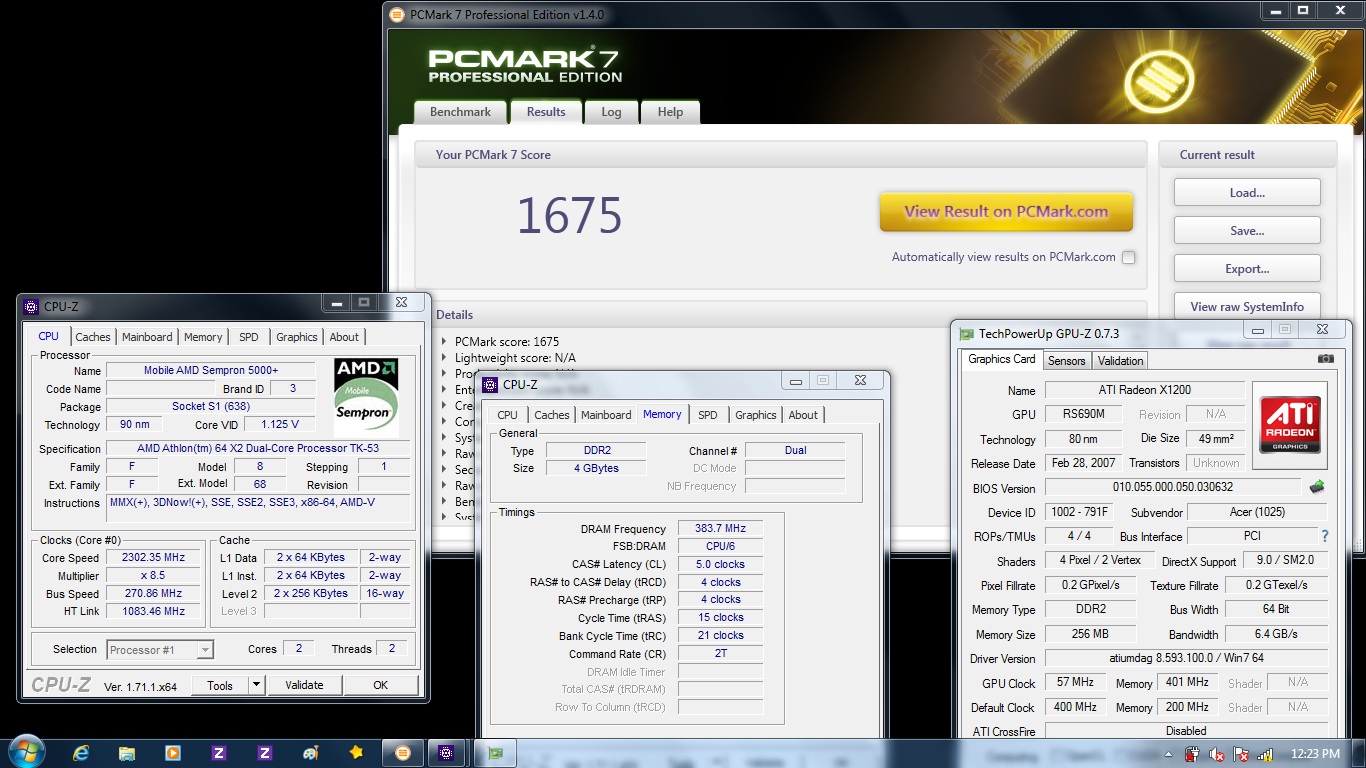Click the GPU-Z window title icon
The width and height of the screenshot is (1366, 768).
pyautogui.click(x=967, y=334)
